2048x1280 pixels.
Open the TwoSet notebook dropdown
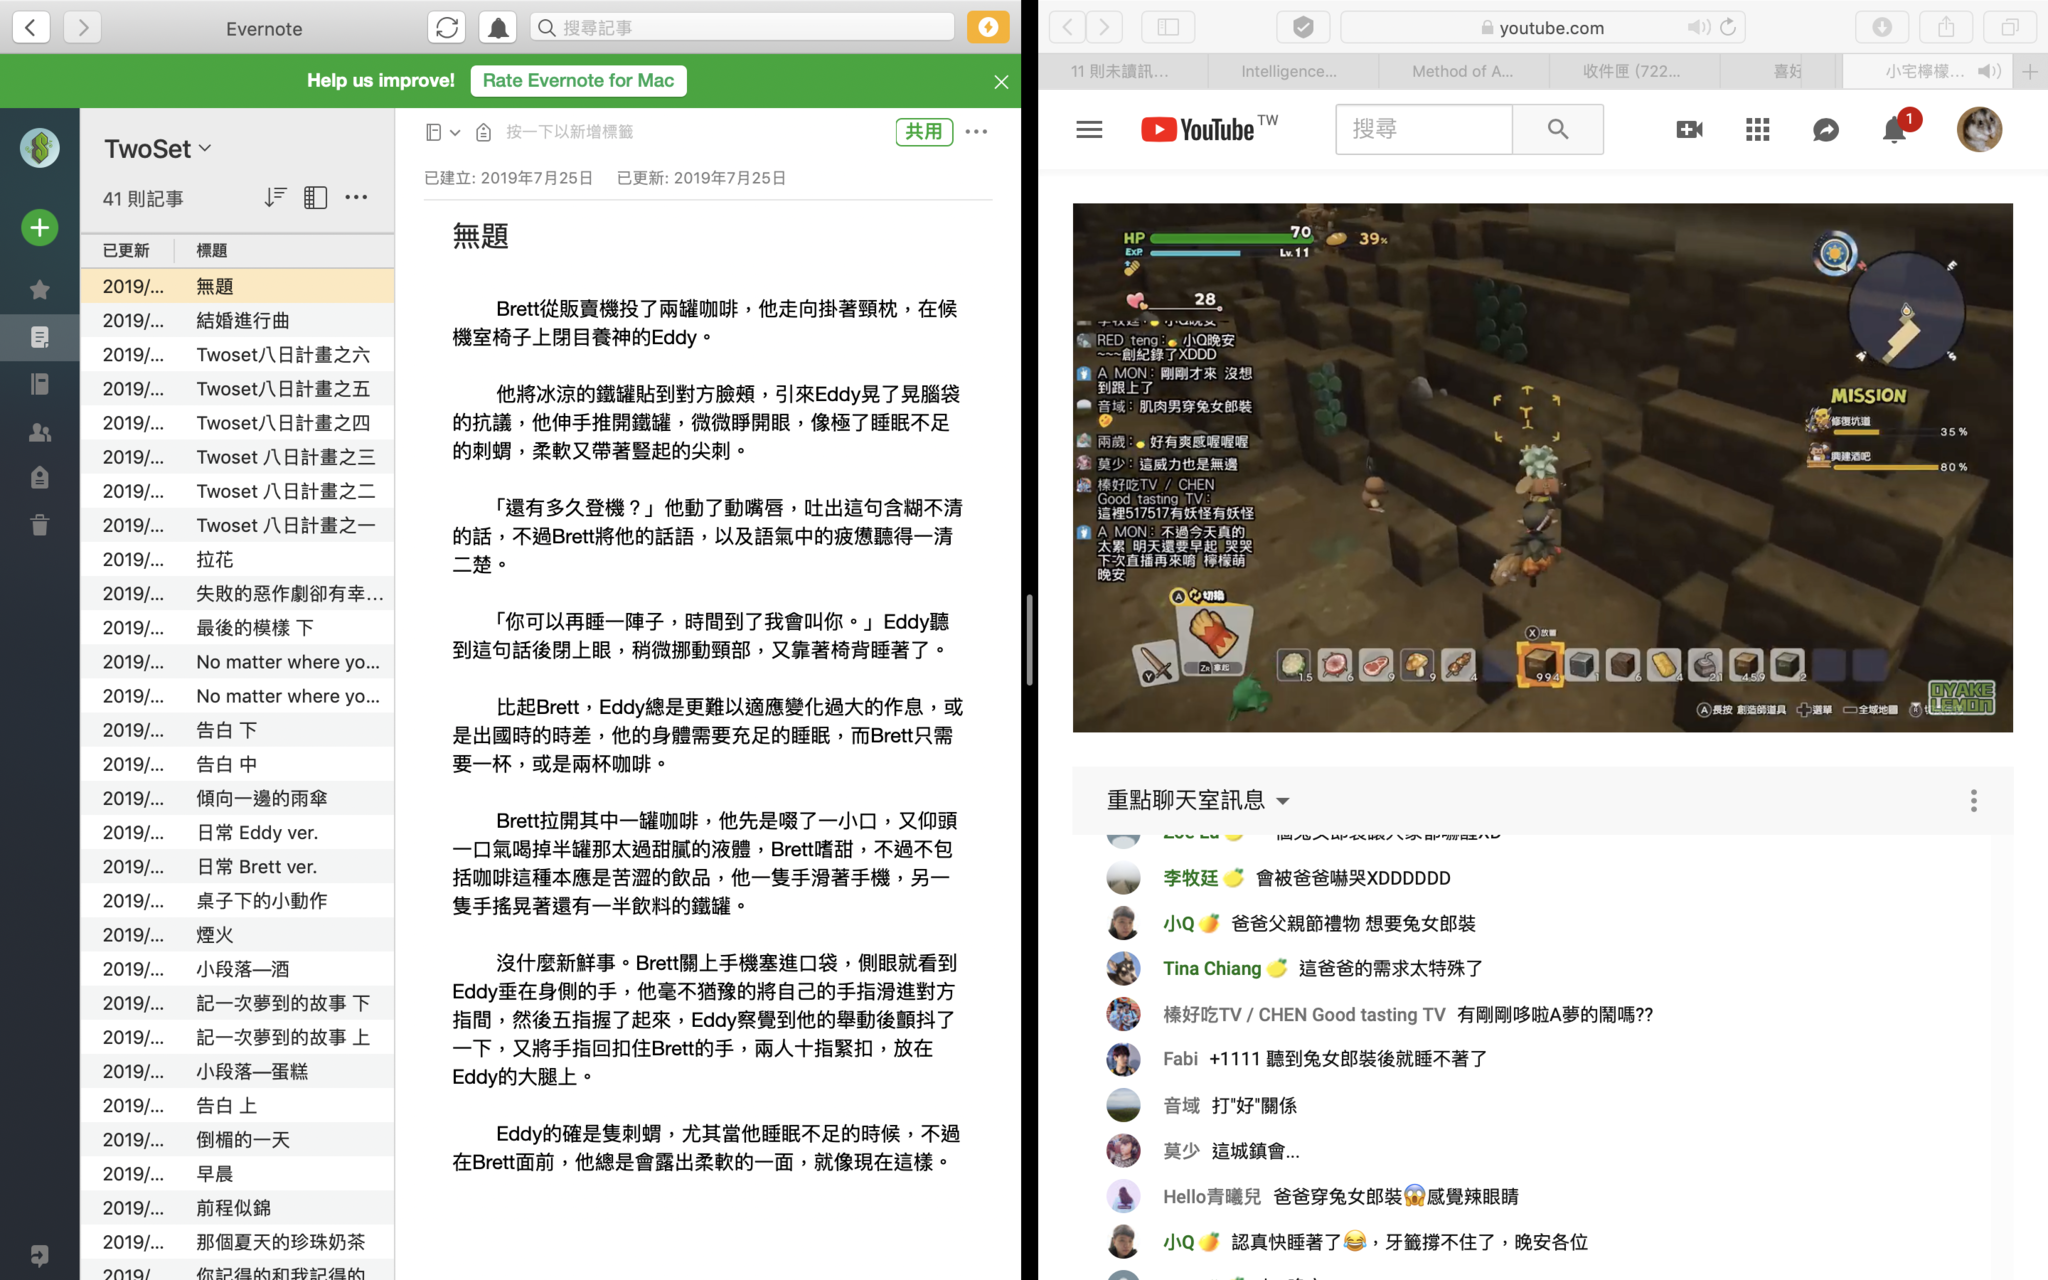158,149
